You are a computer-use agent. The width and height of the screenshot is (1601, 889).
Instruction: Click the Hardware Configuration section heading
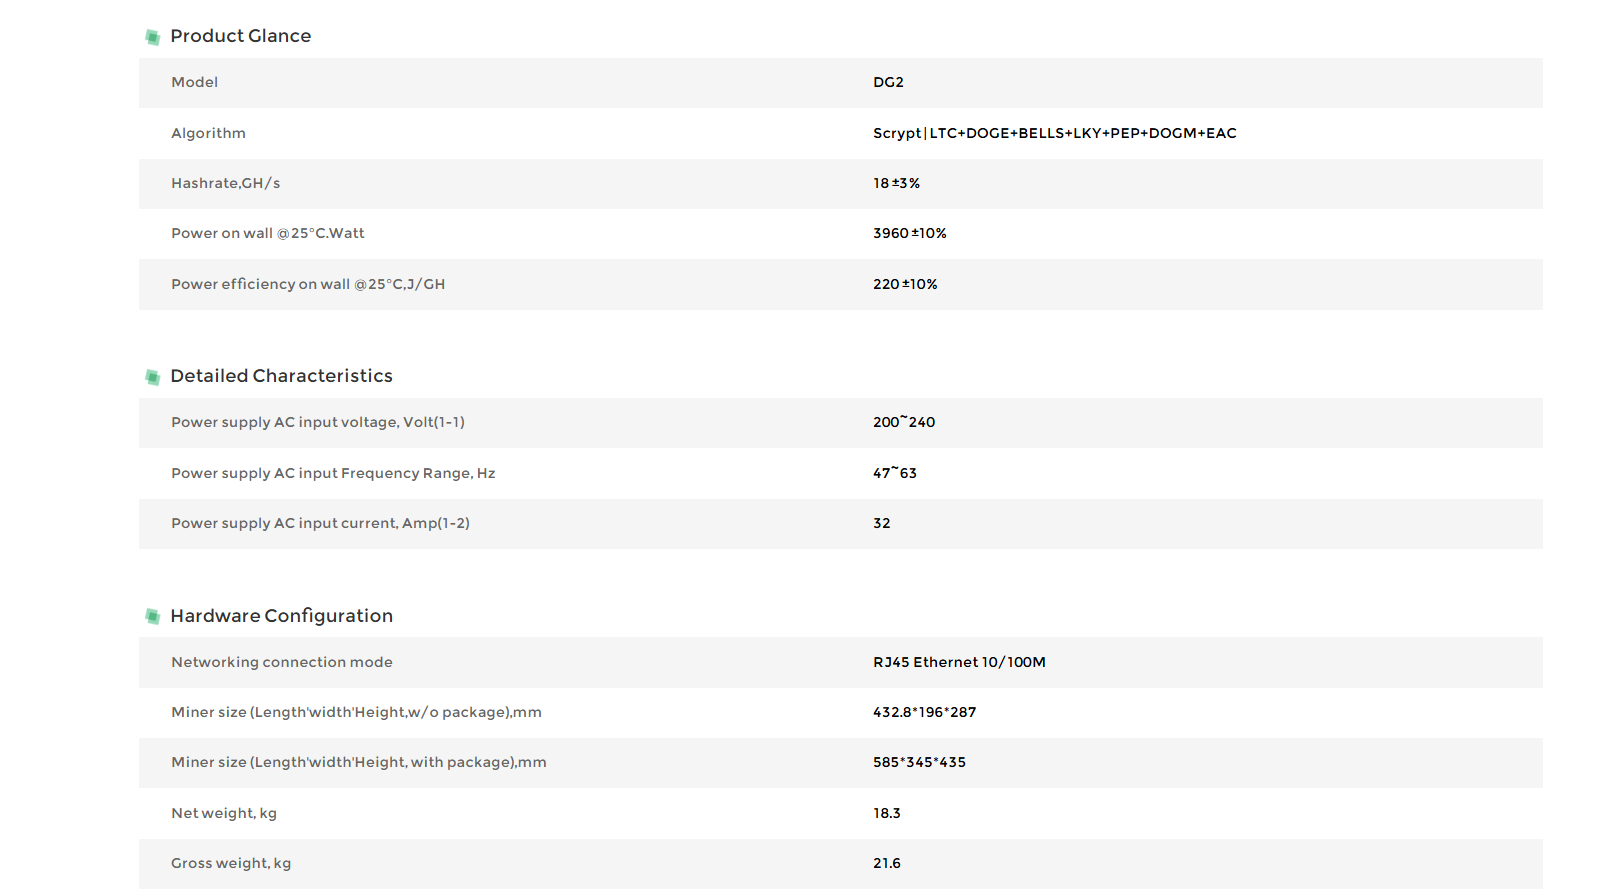pyautogui.click(x=281, y=616)
